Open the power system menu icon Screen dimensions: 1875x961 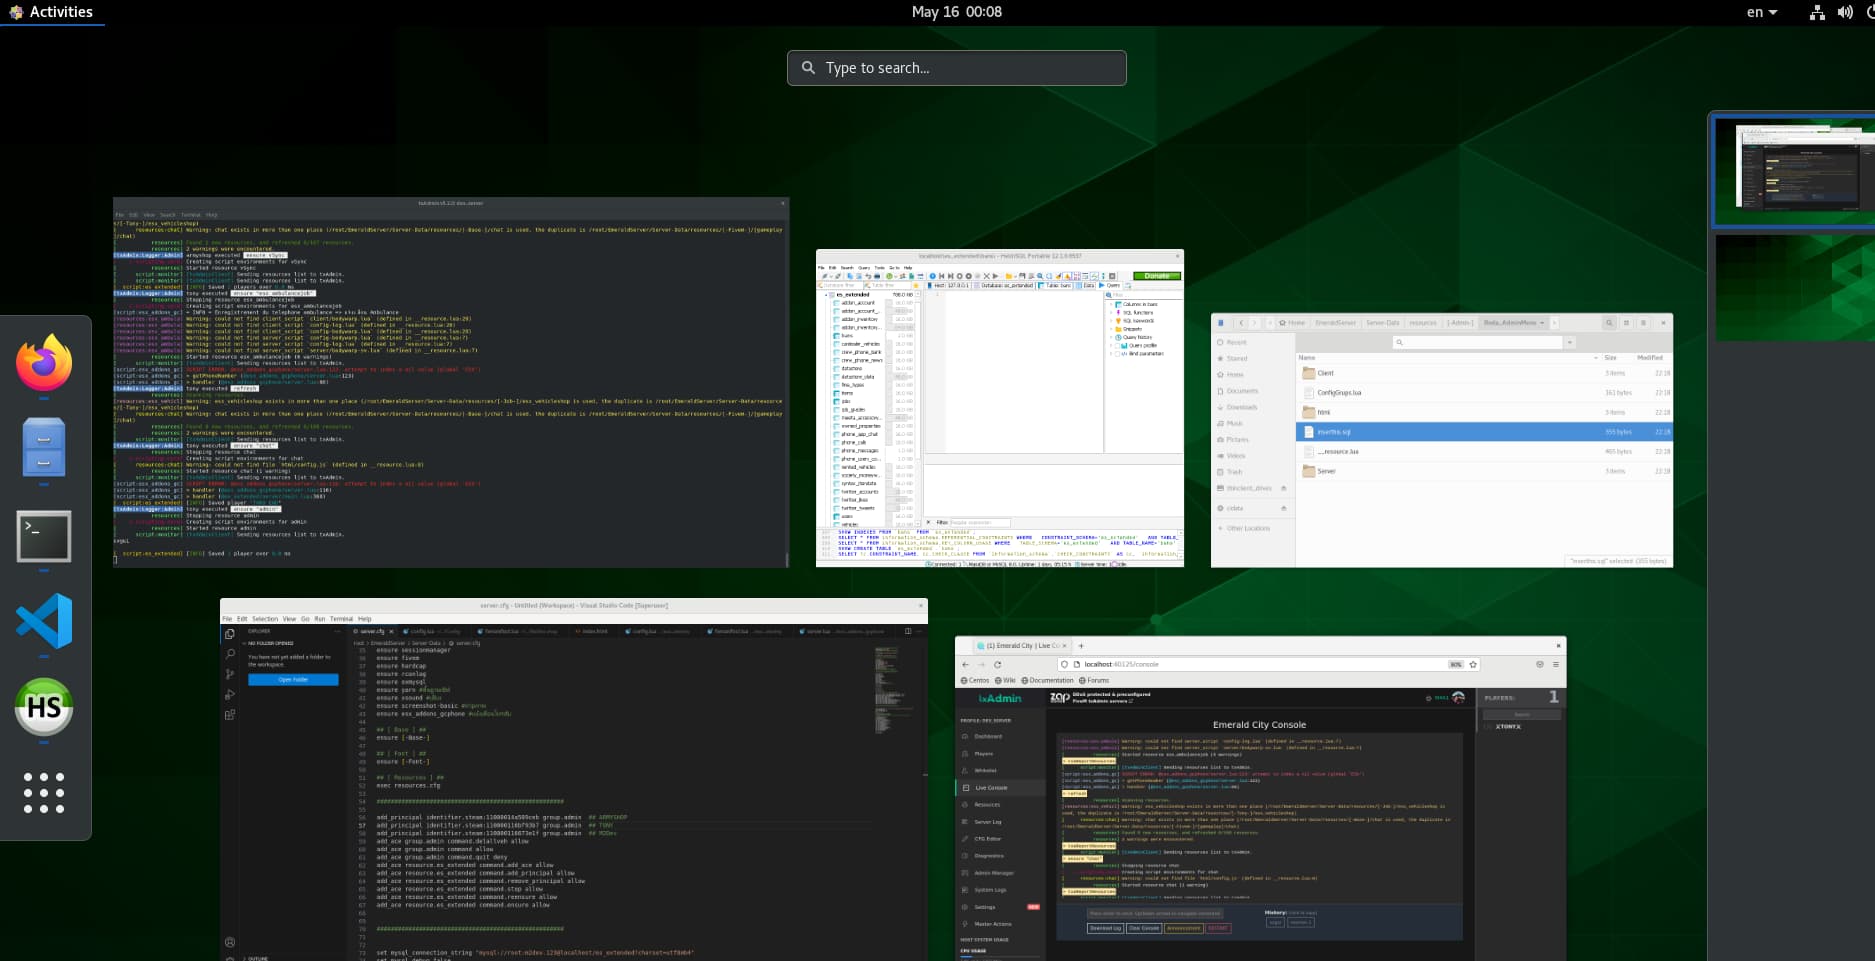pyautogui.click(x=1869, y=12)
